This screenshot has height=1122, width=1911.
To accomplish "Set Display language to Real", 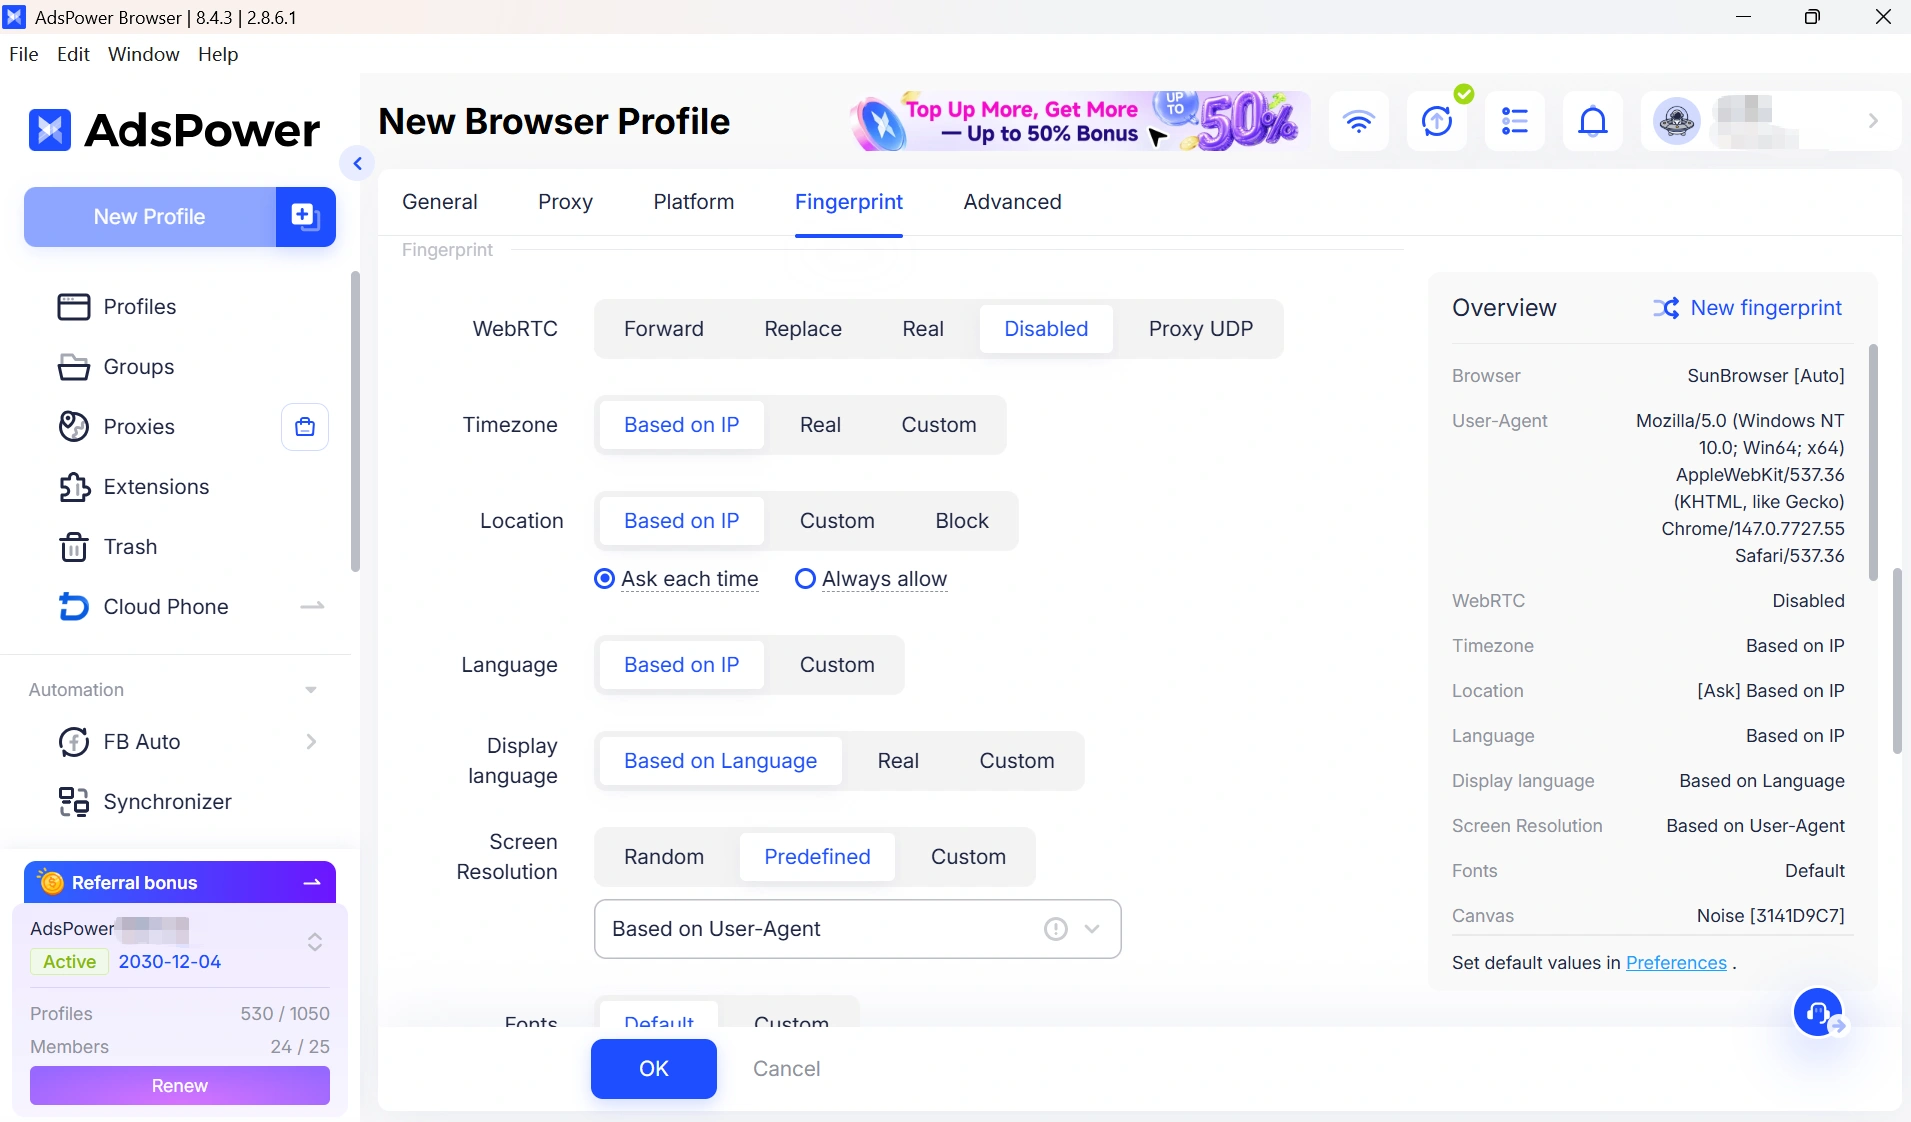I will click(898, 761).
